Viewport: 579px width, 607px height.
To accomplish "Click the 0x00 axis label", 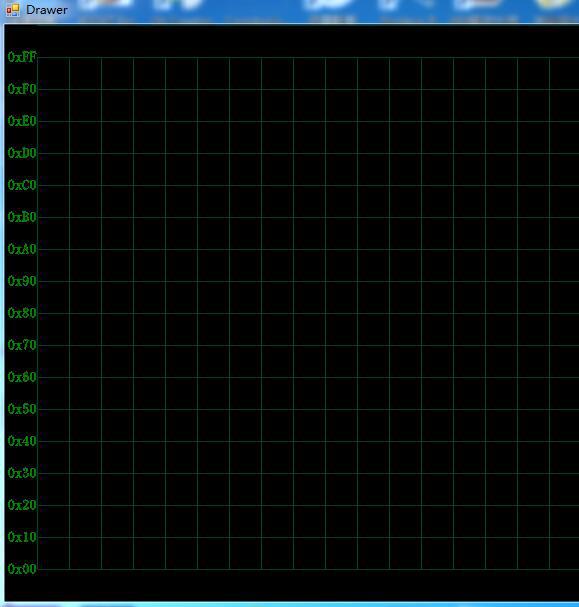I will click(x=22, y=569).
